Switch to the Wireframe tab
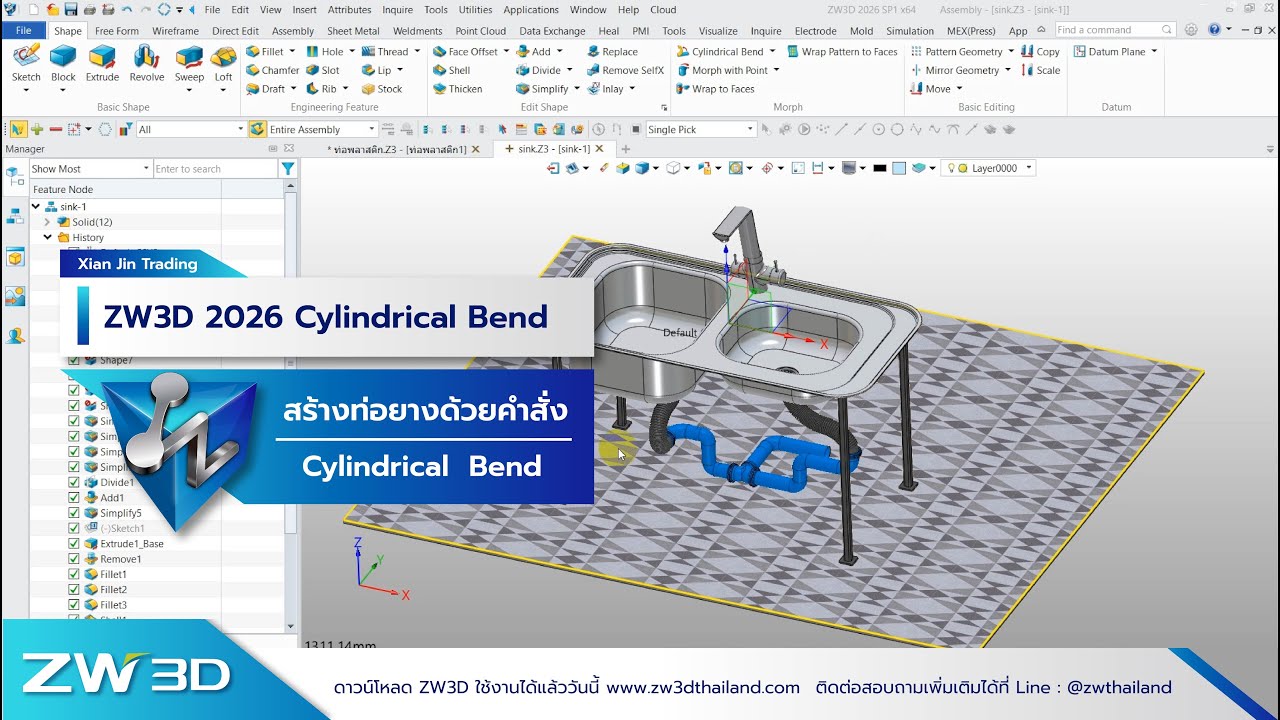Viewport: 1280px width, 720px height. tap(175, 31)
